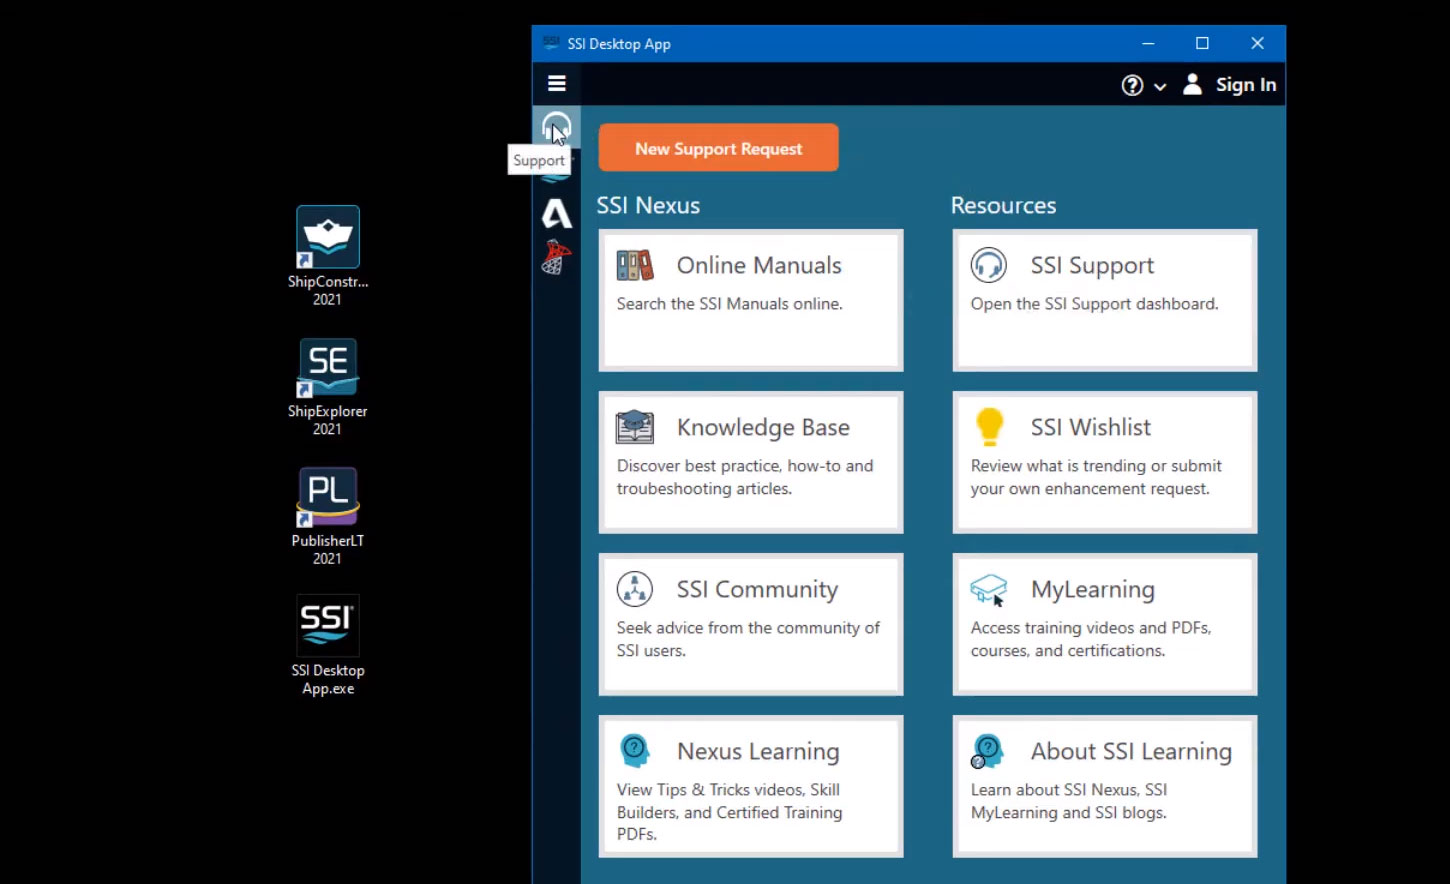Click the New Support Request button
1450x884 pixels.
coord(718,147)
